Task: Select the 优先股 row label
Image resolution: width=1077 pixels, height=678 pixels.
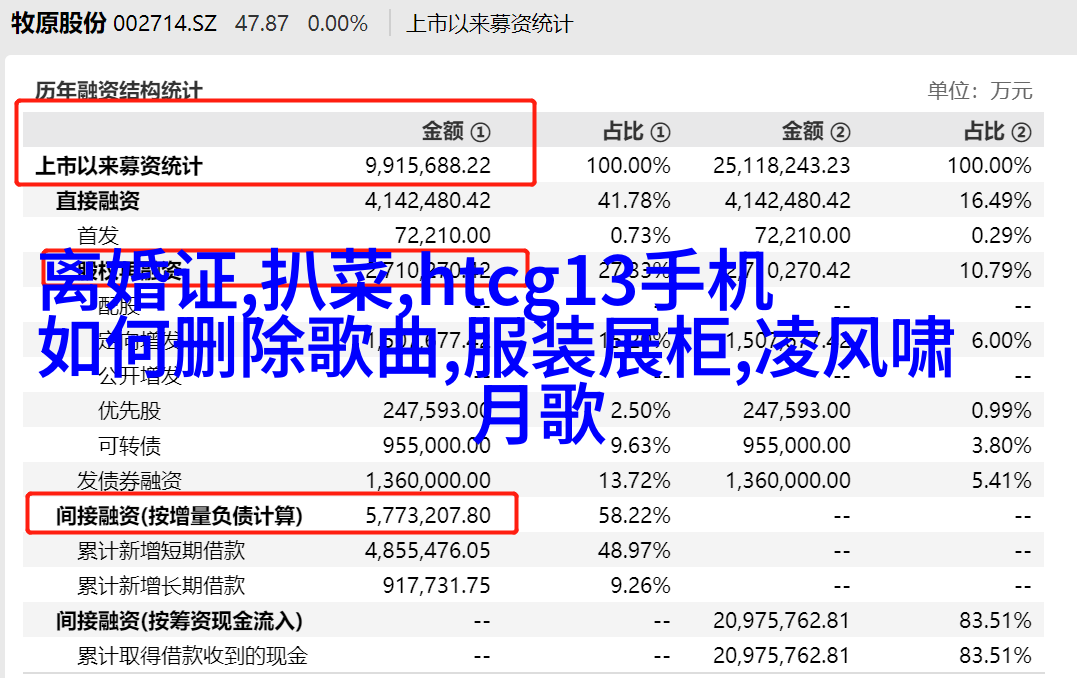Action: pyautogui.click(x=129, y=411)
